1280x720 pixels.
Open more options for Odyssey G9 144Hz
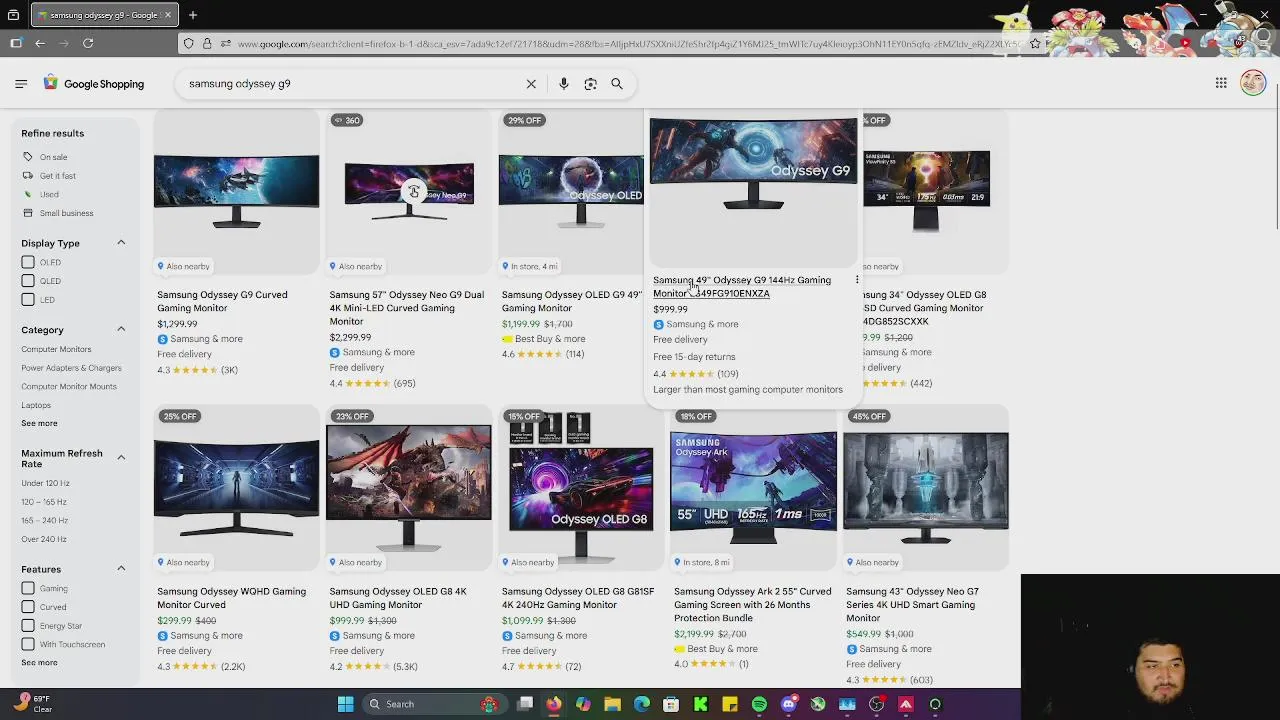point(857,280)
